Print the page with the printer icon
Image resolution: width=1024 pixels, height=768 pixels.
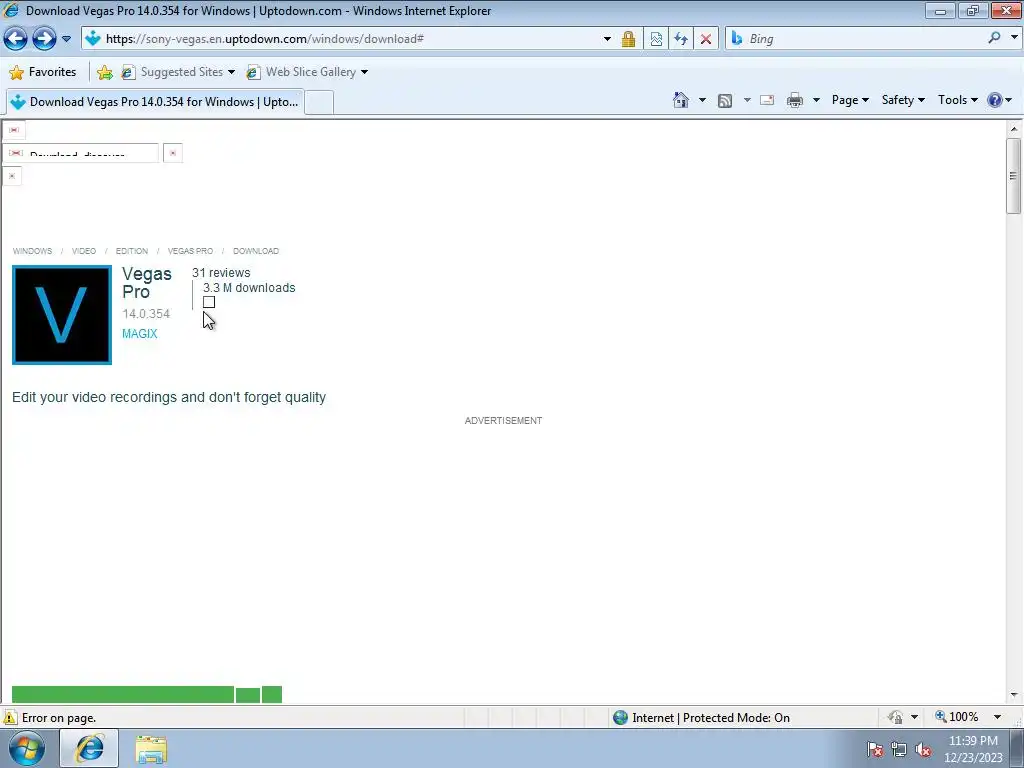click(x=794, y=100)
